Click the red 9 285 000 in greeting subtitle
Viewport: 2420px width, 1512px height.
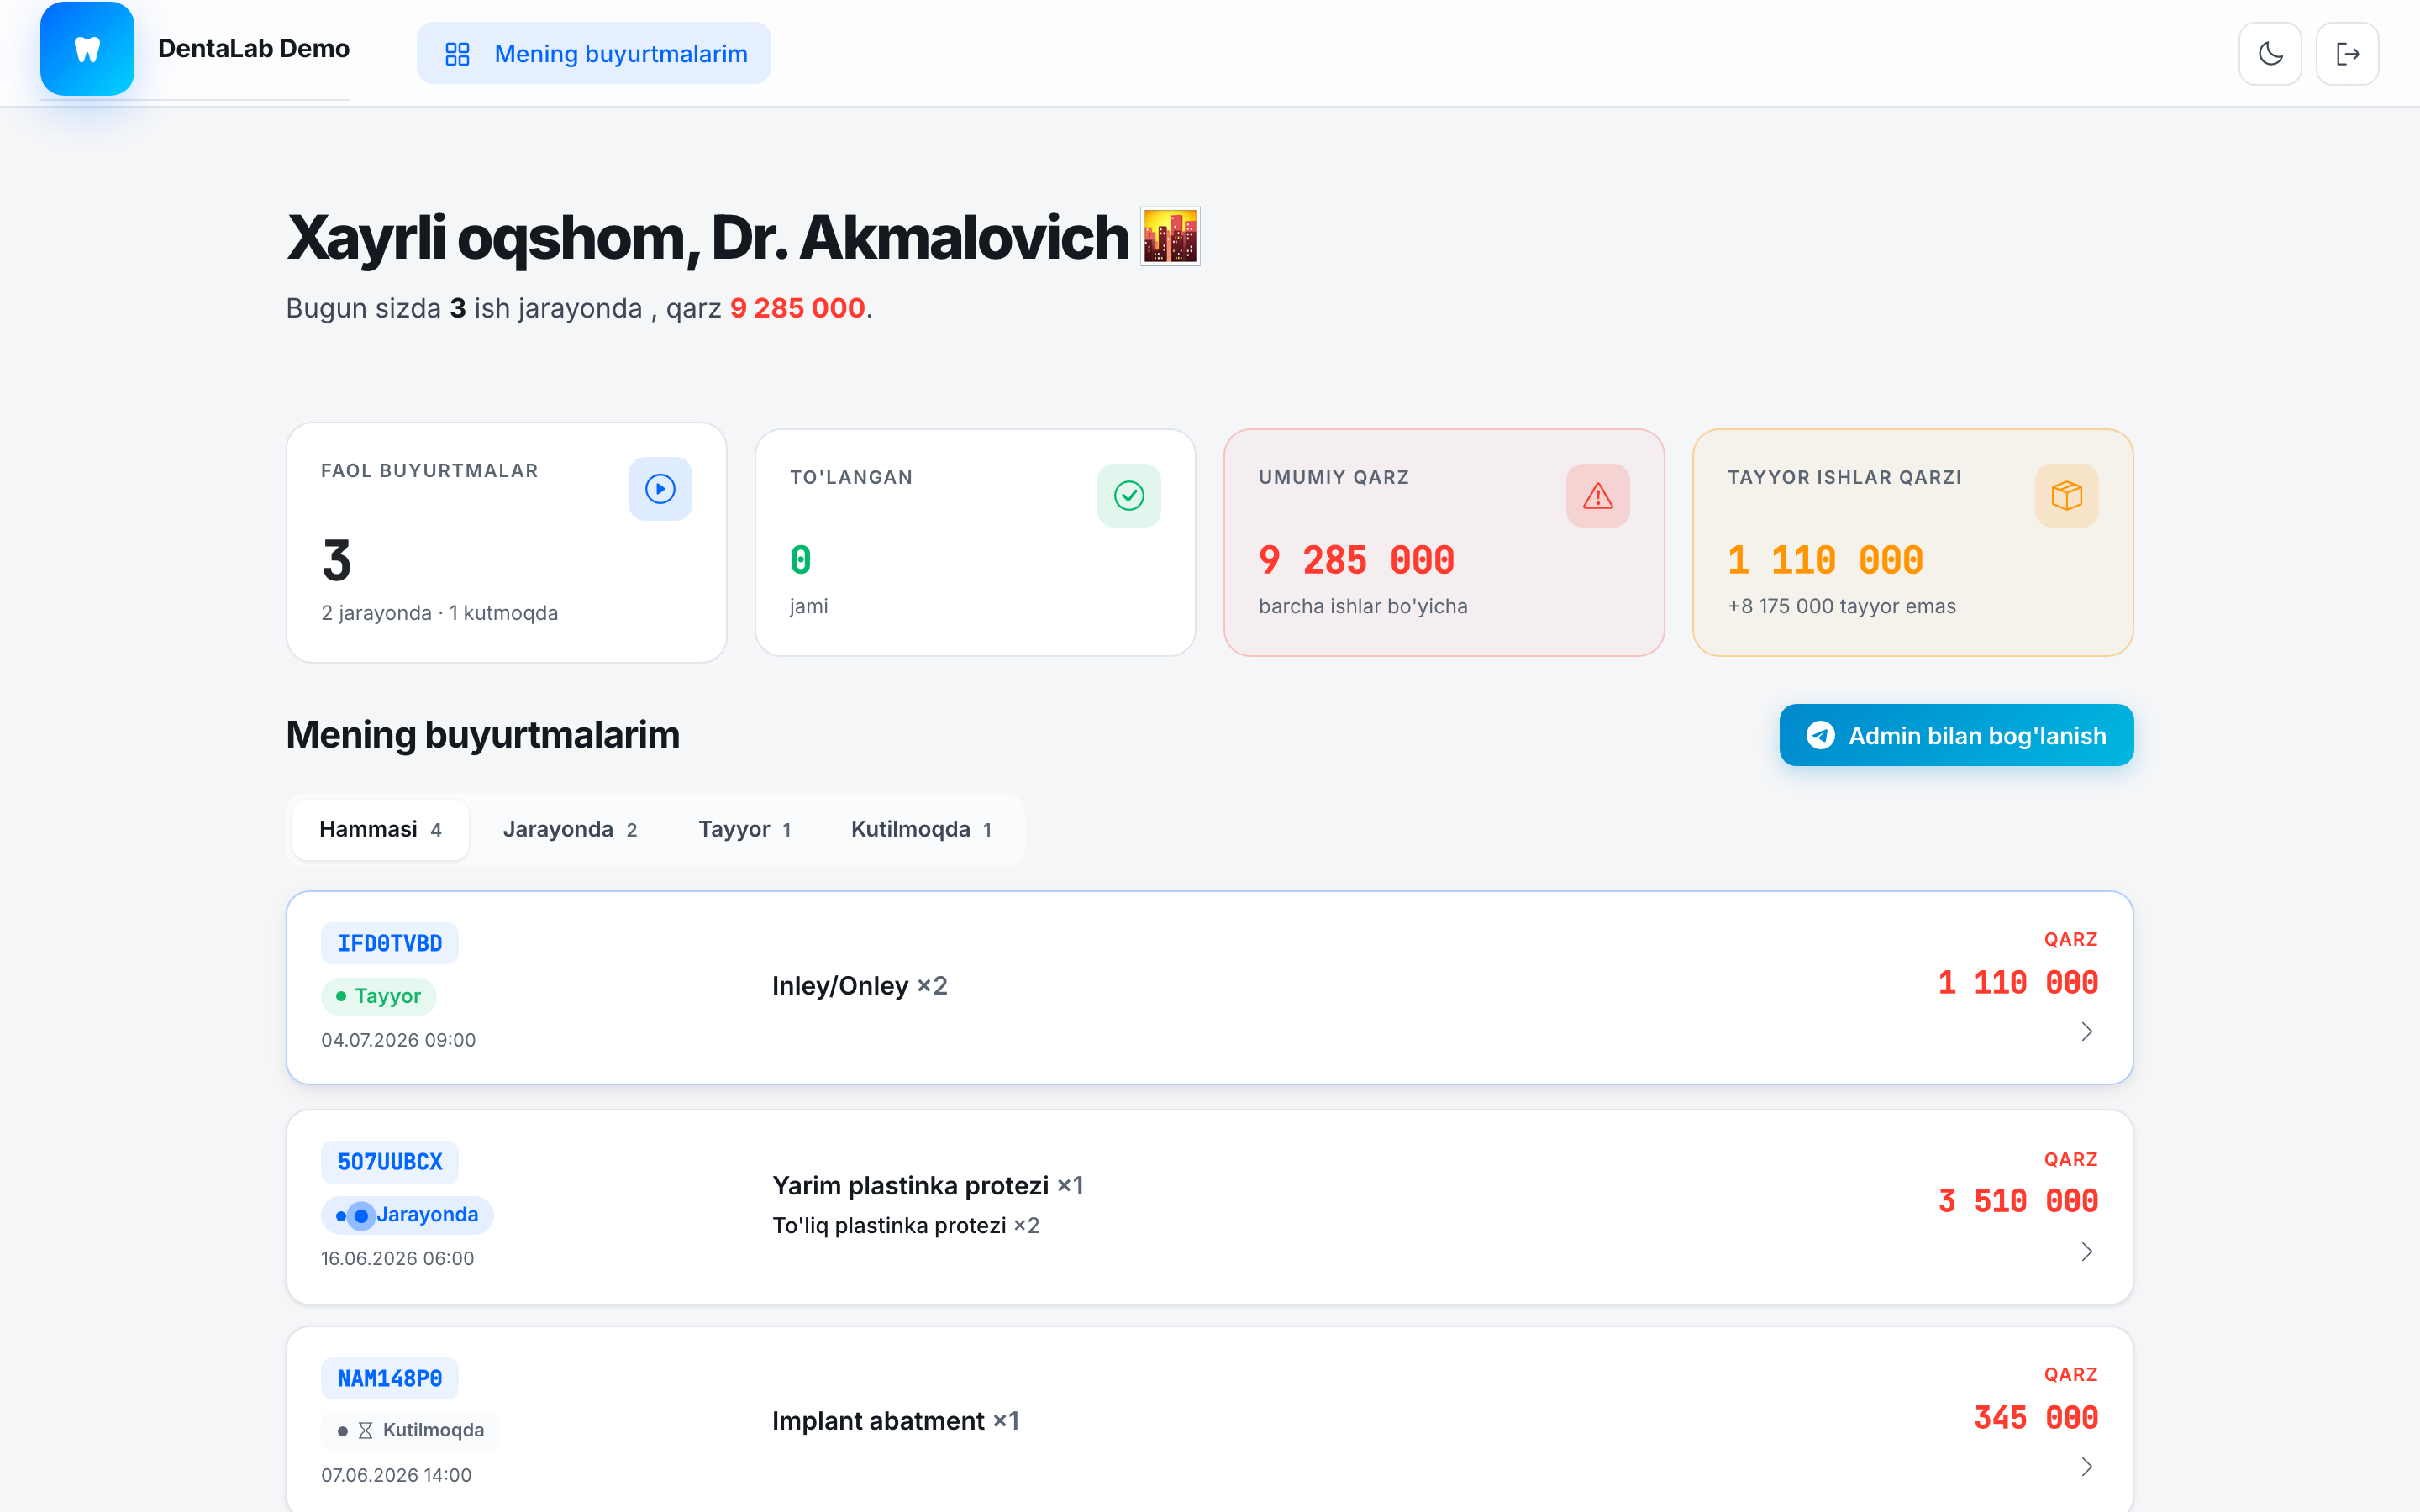click(x=798, y=308)
